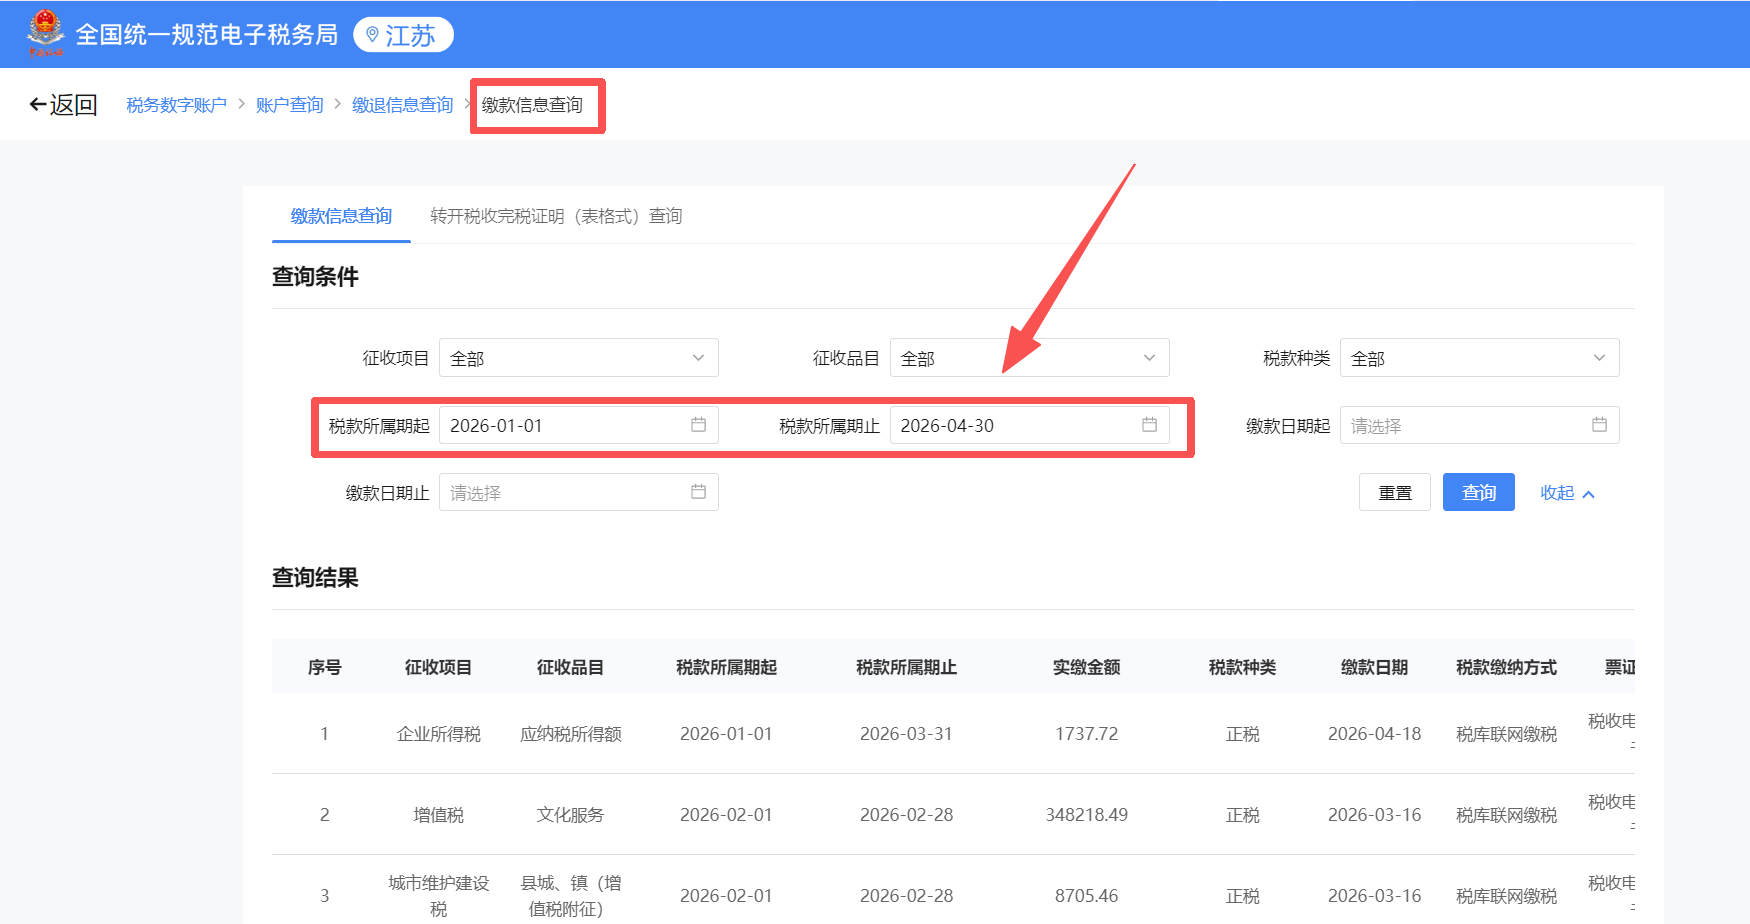The width and height of the screenshot is (1750, 924).
Task: Click the national tax emblem logo
Action: 45,33
